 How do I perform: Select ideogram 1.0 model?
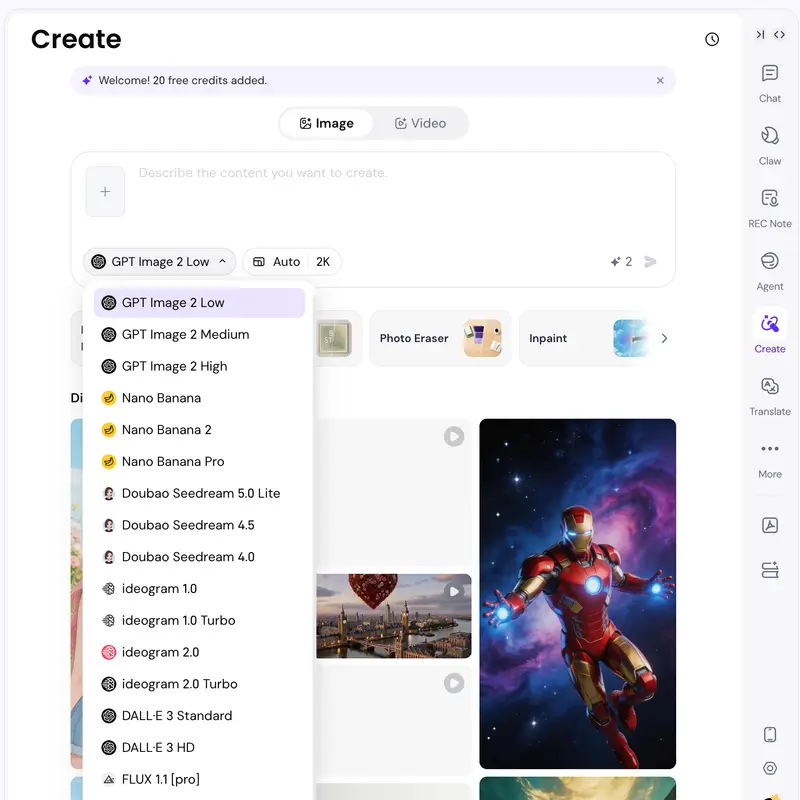tap(199, 589)
